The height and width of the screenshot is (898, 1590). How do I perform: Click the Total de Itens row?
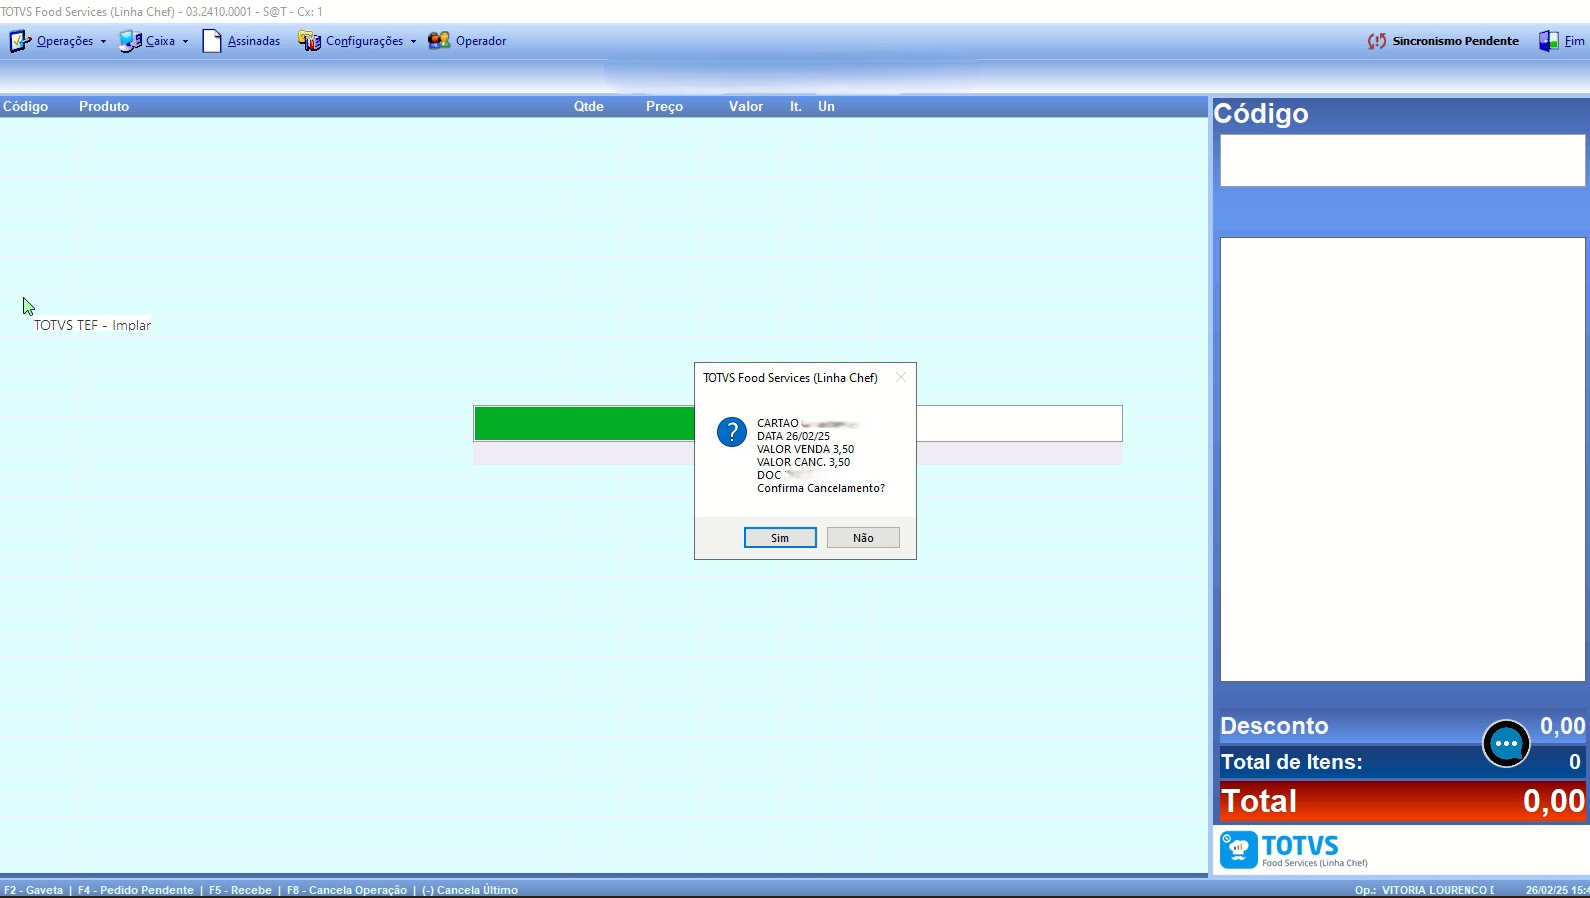click(1402, 762)
